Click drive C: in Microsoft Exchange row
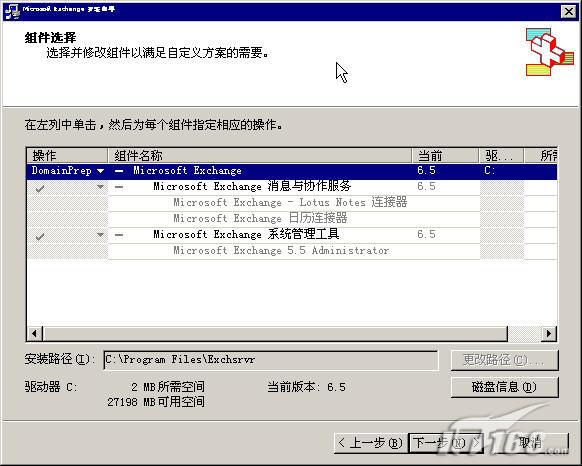Image resolution: width=582 pixels, height=466 pixels. pyautogui.click(x=490, y=171)
